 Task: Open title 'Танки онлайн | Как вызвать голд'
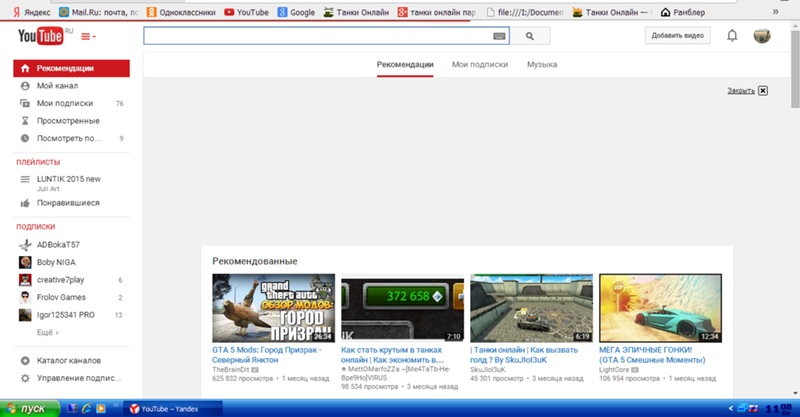524,355
